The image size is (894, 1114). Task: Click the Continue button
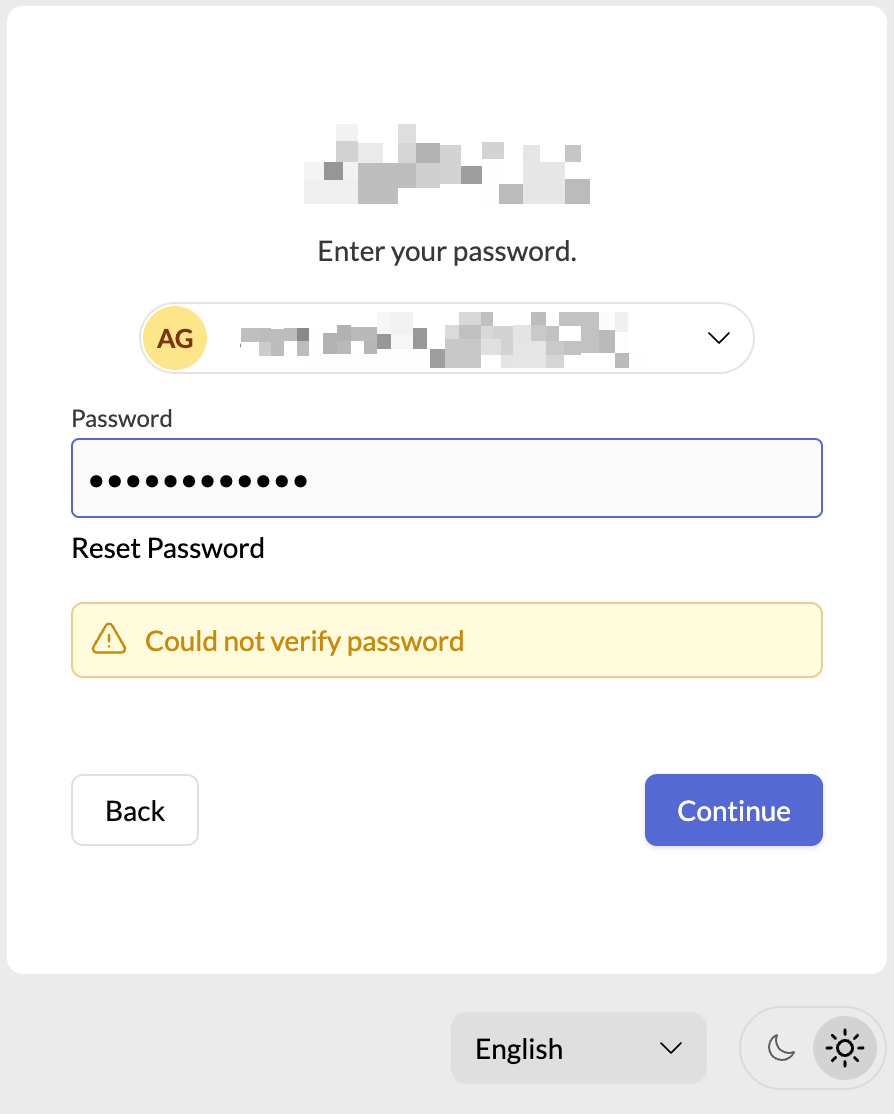pyautogui.click(x=733, y=810)
